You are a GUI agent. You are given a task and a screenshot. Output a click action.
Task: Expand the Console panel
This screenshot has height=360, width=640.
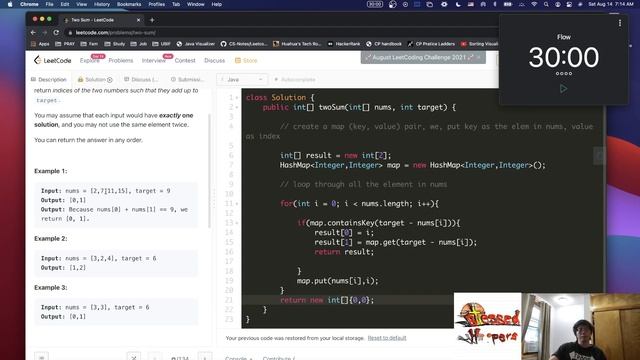239,358
